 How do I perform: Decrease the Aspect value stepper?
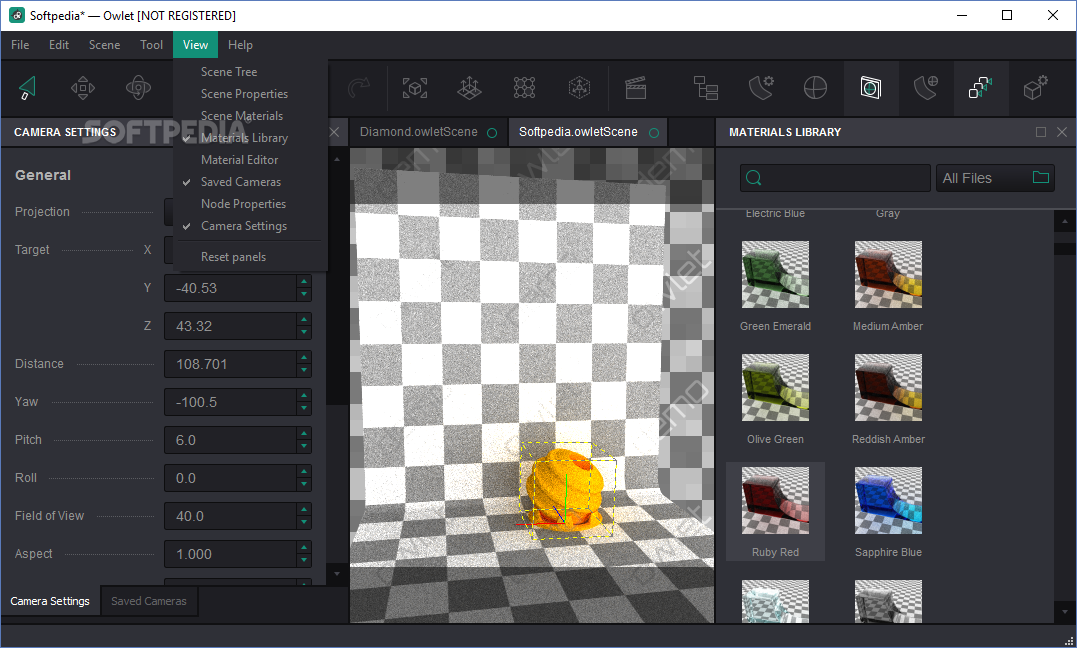304,560
